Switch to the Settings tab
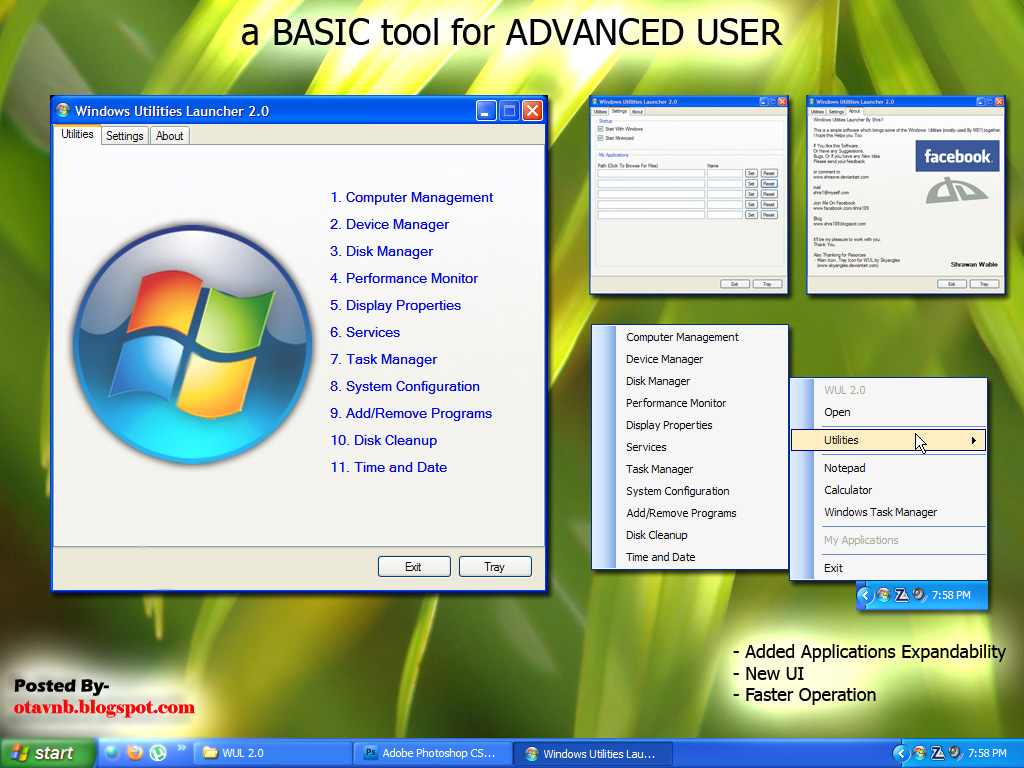This screenshot has width=1024, height=768. (x=124, y=134)
